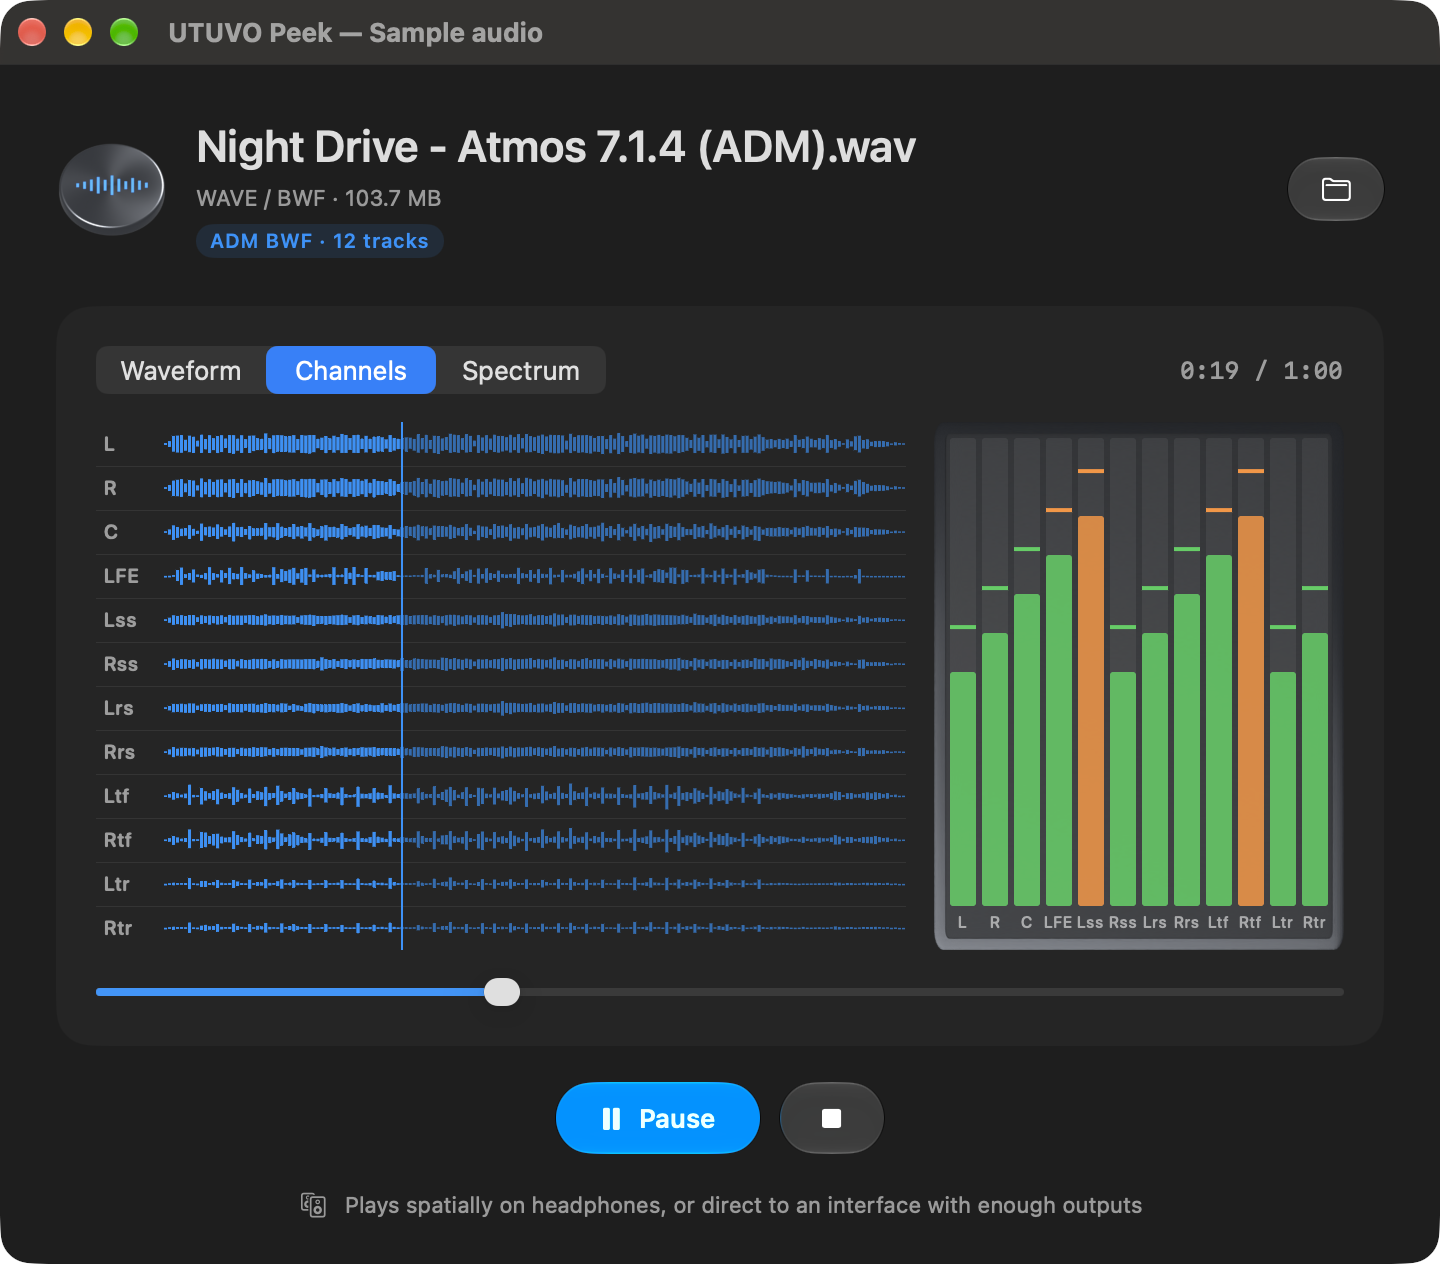The height and width of the screenshot is (1264, 1440).
Task: Click the L channel waveform row label
Action: pos(109,444)
